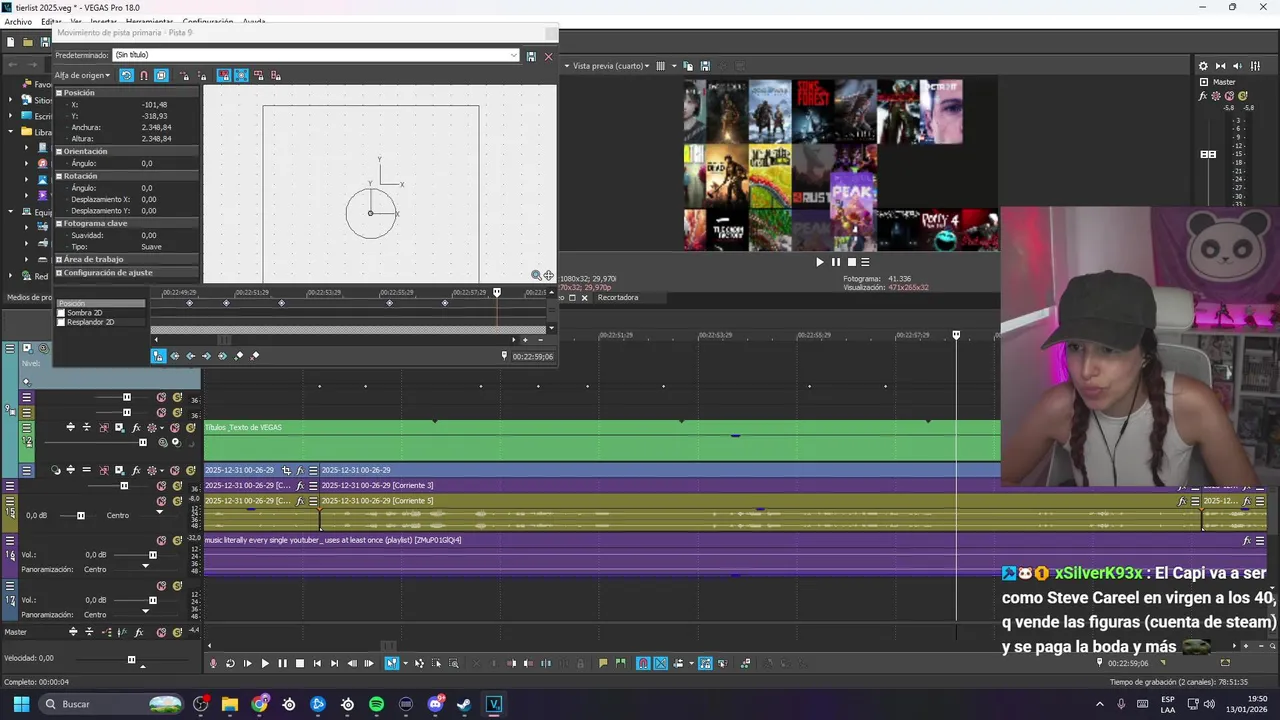Insert marker from timeline toolbar
This screenshot has width=1280, height=720.
tap(603, 663)
